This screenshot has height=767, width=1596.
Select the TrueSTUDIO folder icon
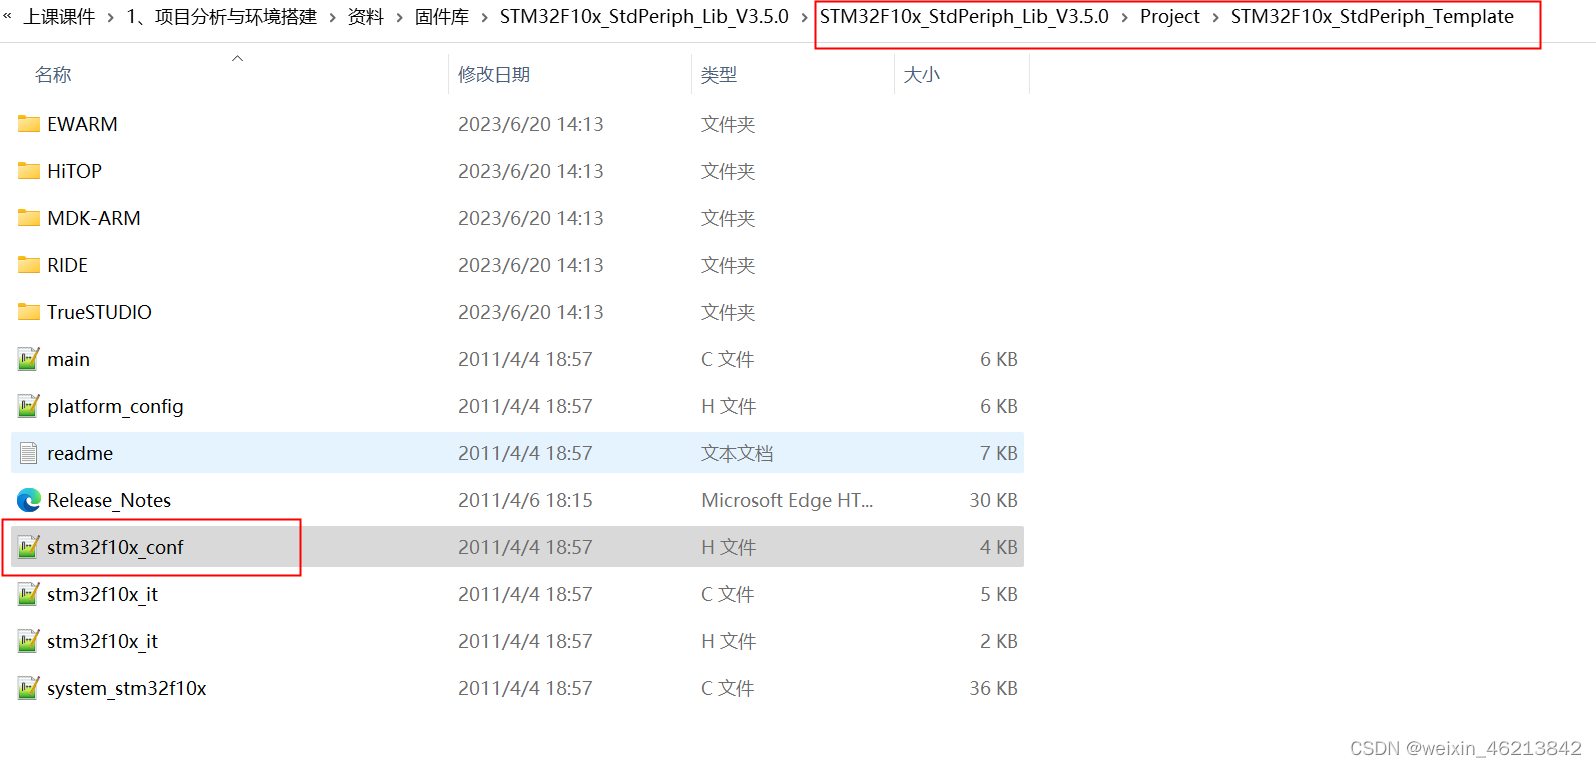[29, 312]
